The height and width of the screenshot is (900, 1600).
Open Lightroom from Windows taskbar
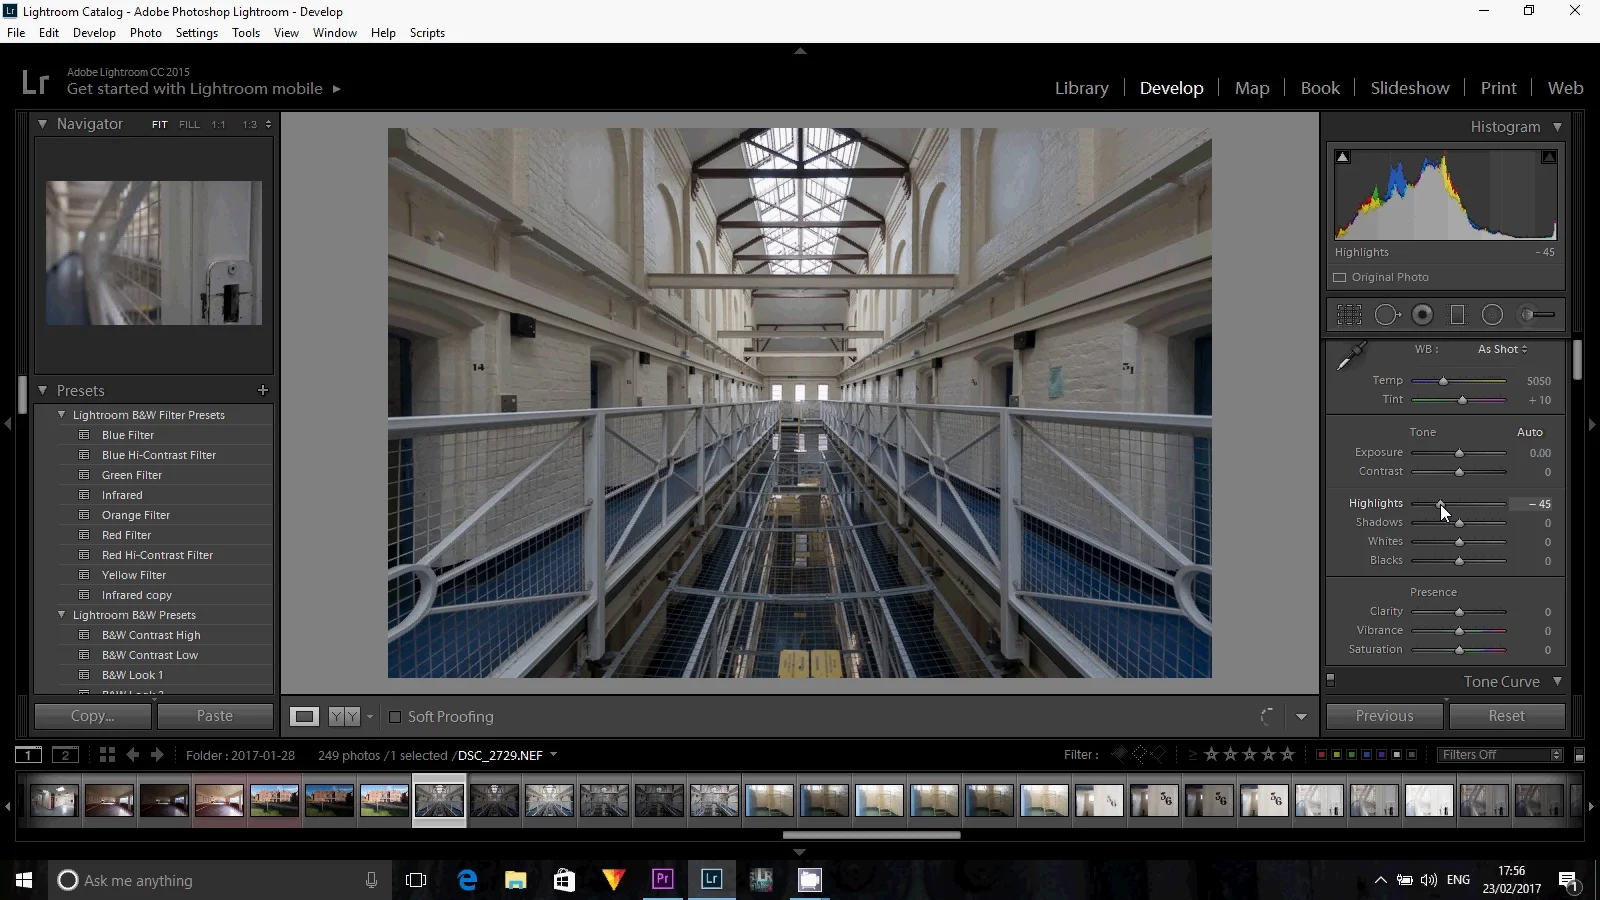click(711, 880)
